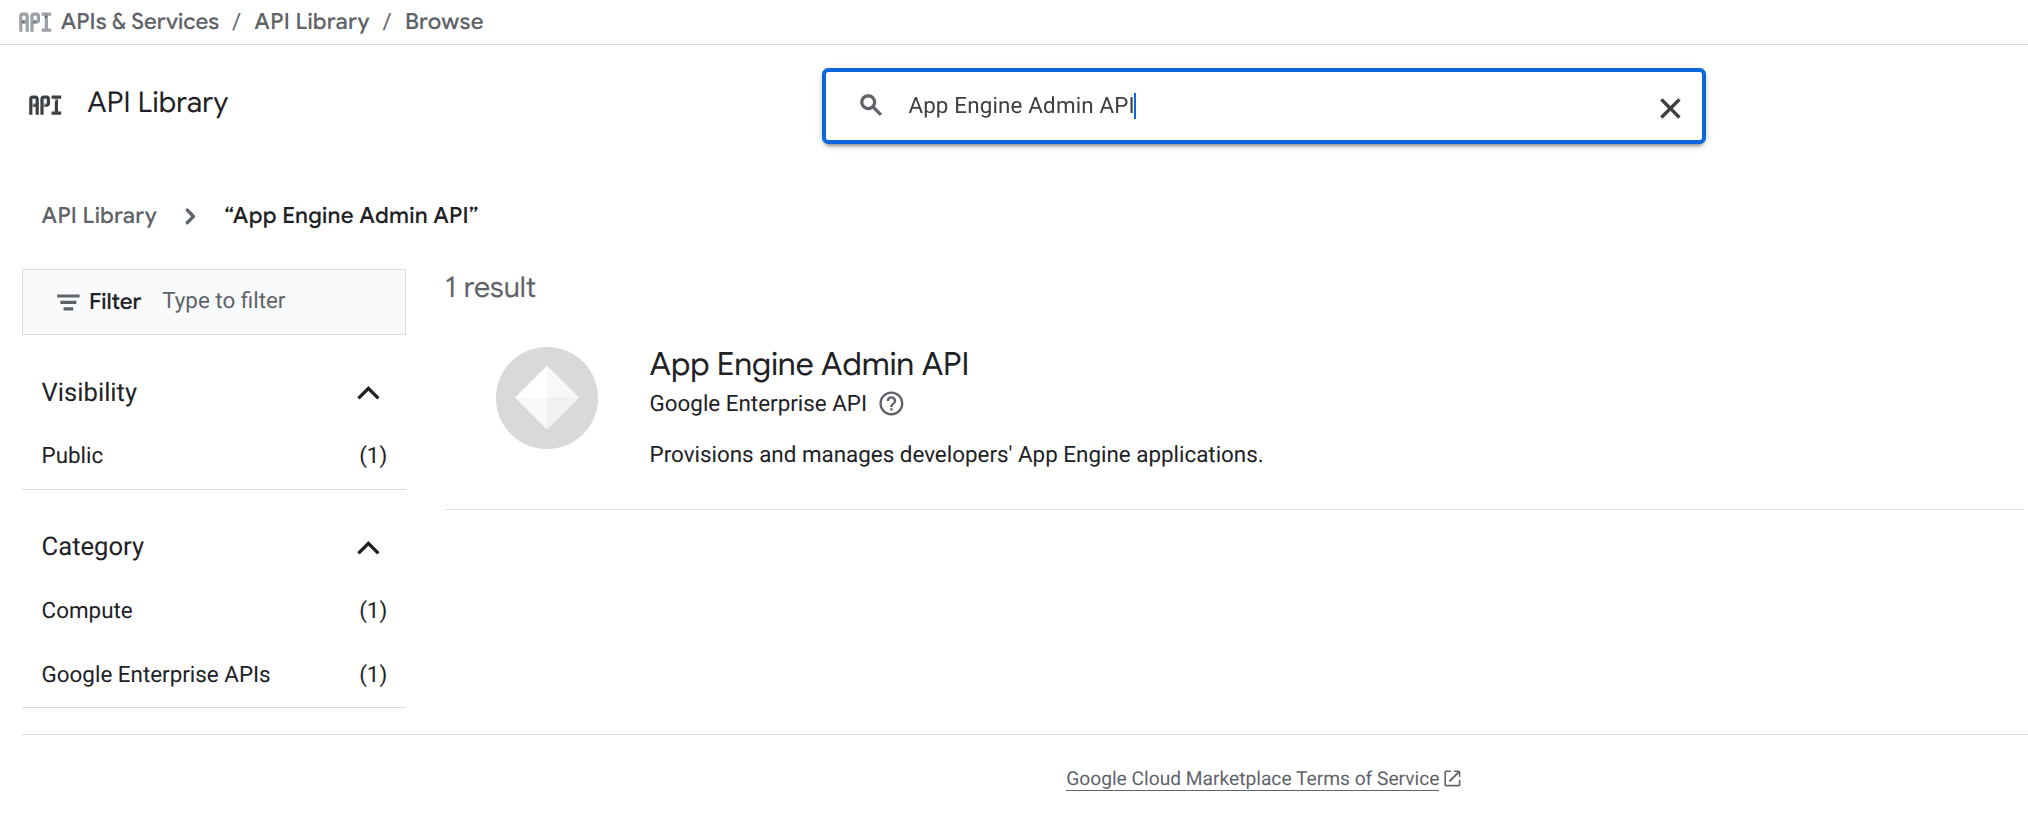Collapse the Visibility section chevron

coord(368,393)
